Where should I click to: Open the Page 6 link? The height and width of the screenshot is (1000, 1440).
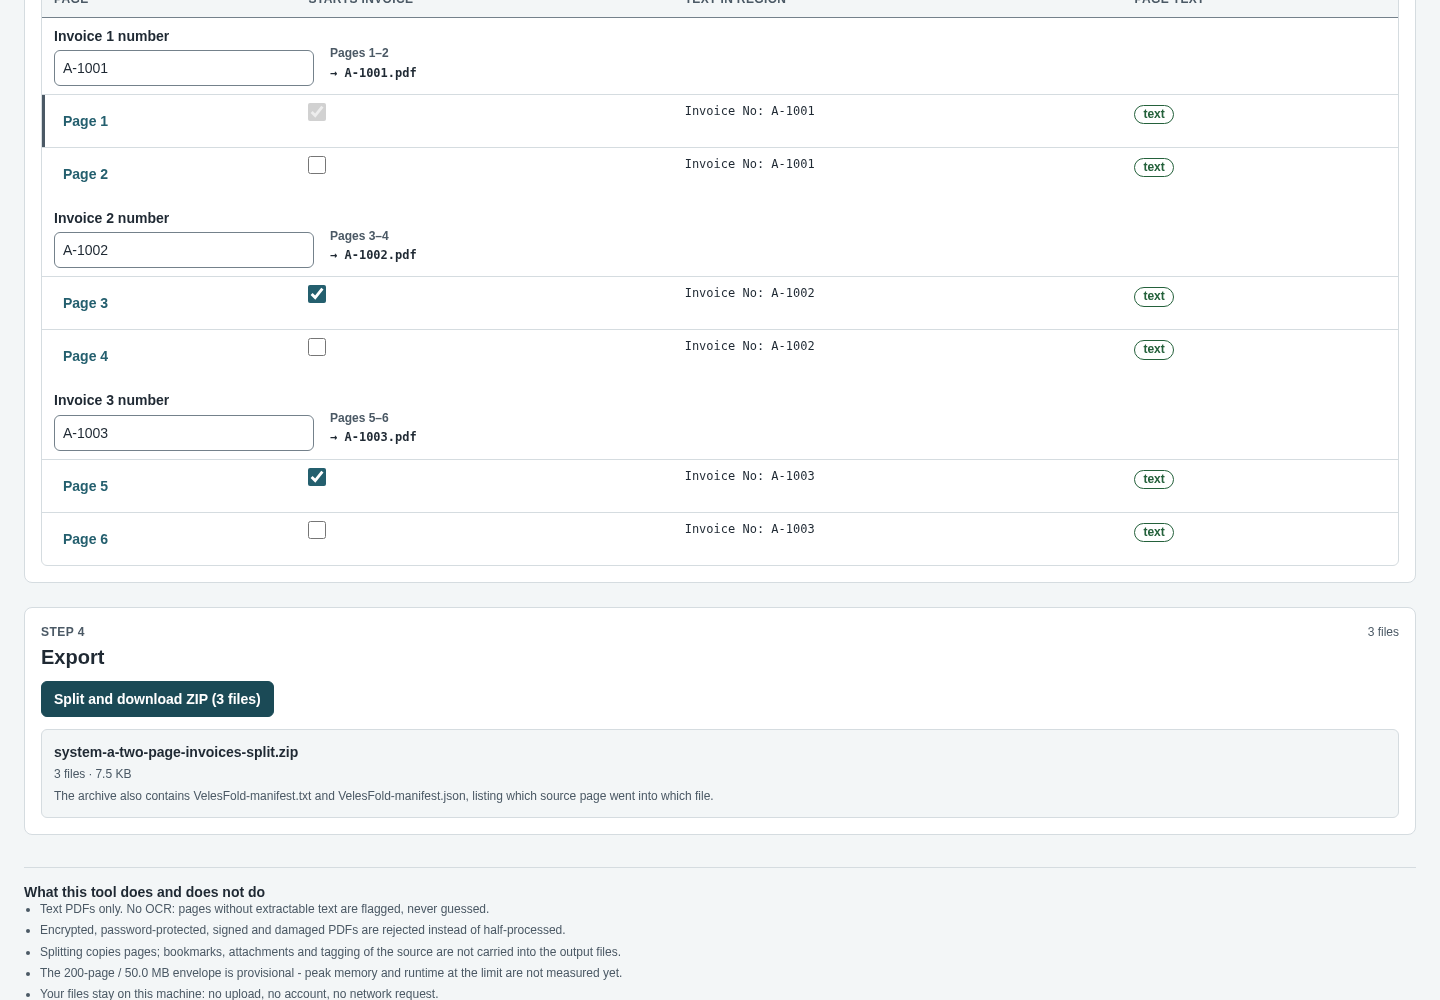coord(85,539)
